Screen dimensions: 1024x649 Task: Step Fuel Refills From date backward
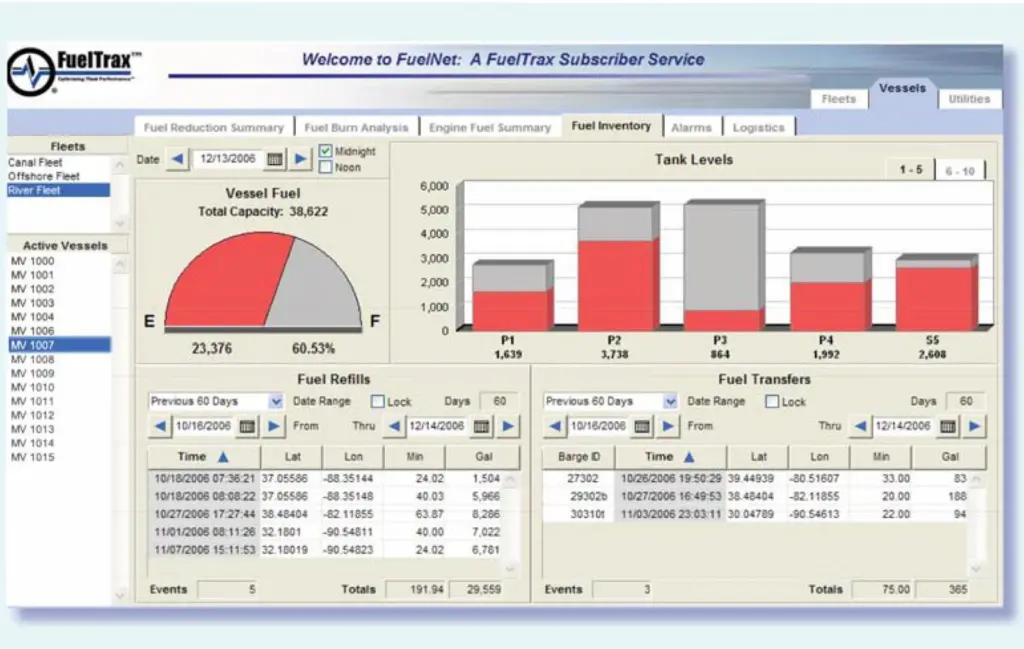tap(160, 426)
